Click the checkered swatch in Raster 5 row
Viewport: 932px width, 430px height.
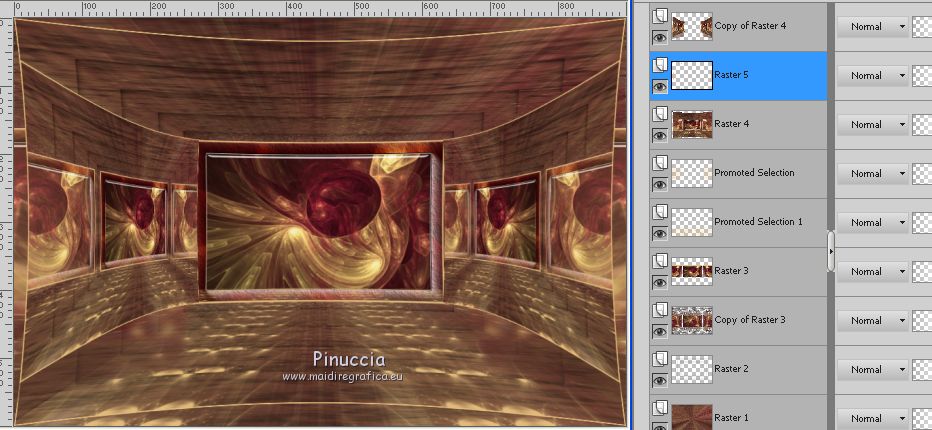tap(922, 76)
